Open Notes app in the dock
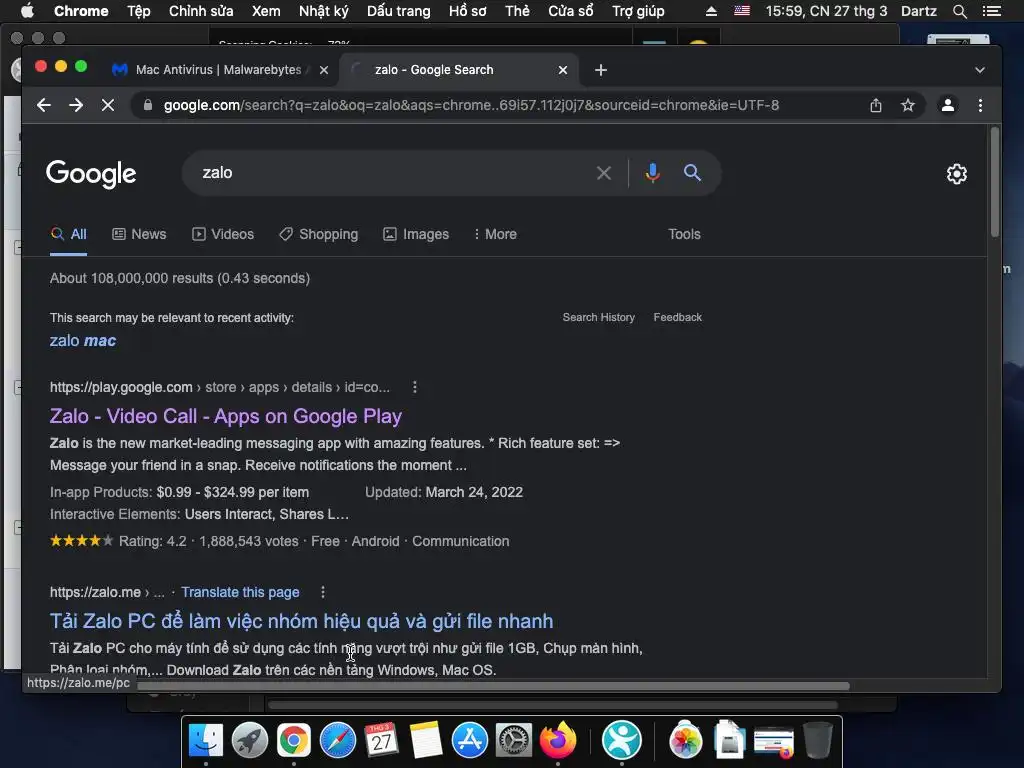Viewport: 1024px width, 768px height. coord(426,741)
